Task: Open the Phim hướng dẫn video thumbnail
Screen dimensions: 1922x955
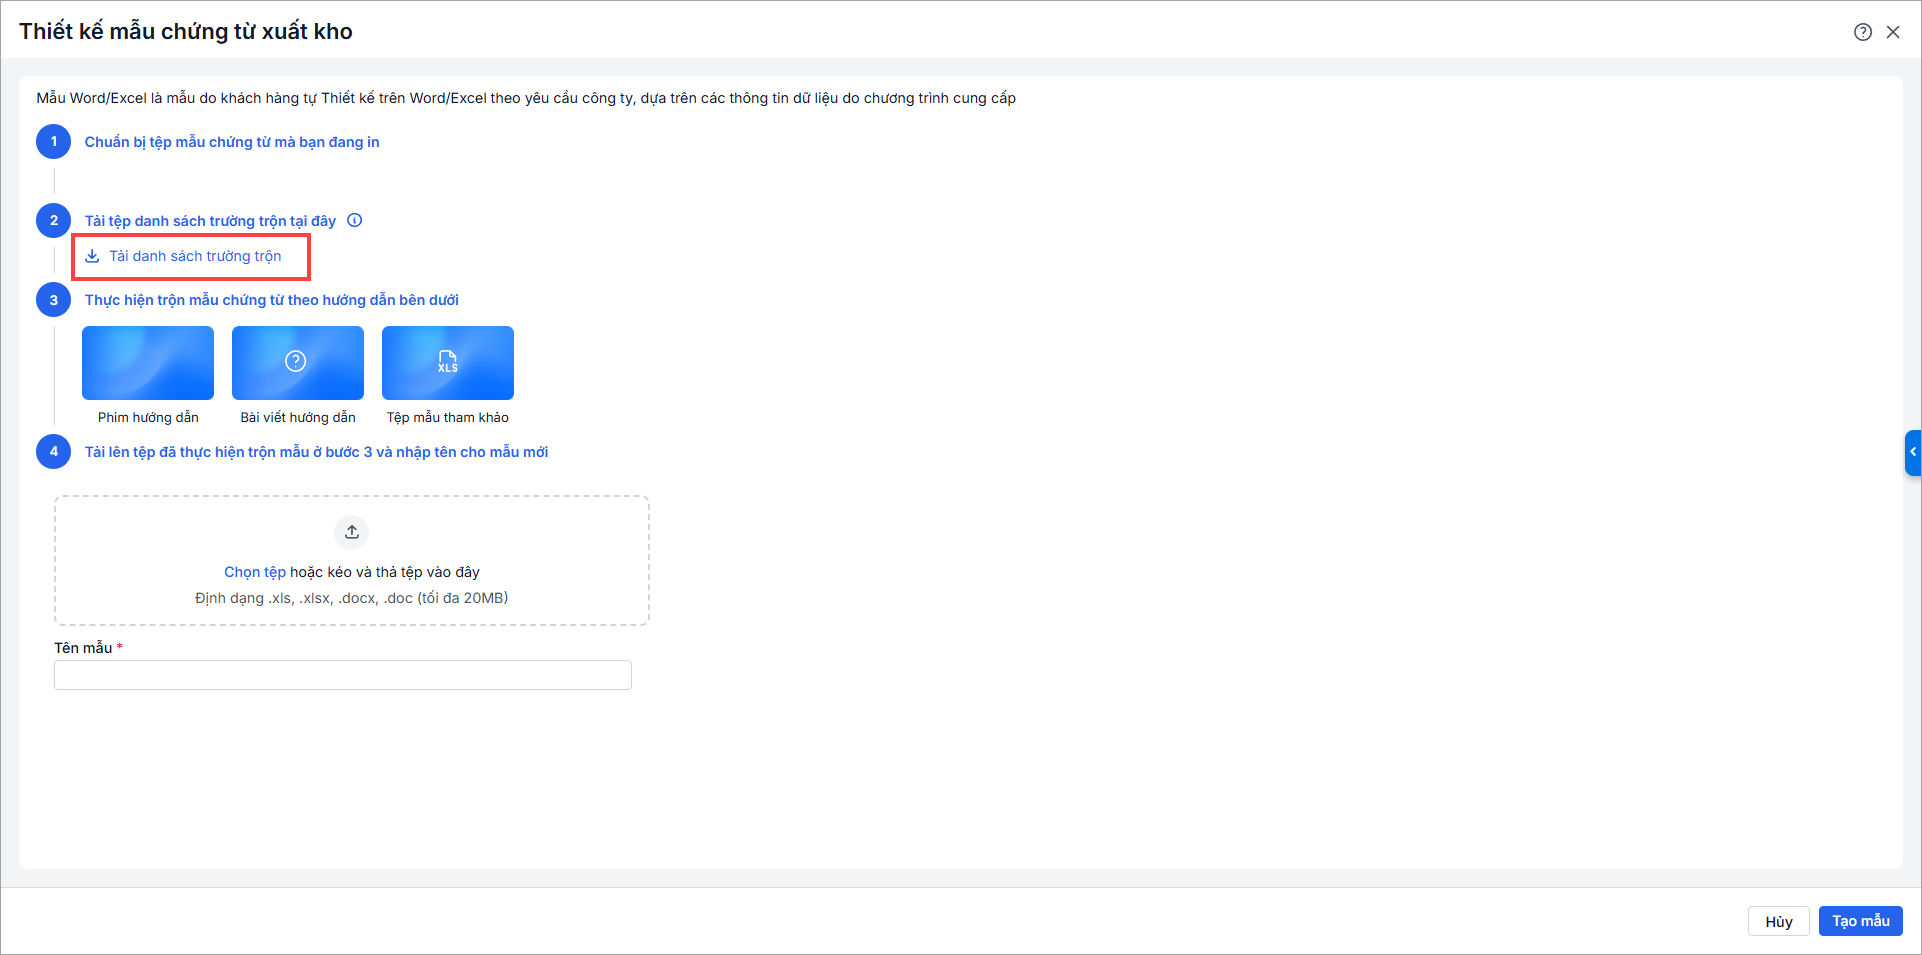Action: click(148, 363)
